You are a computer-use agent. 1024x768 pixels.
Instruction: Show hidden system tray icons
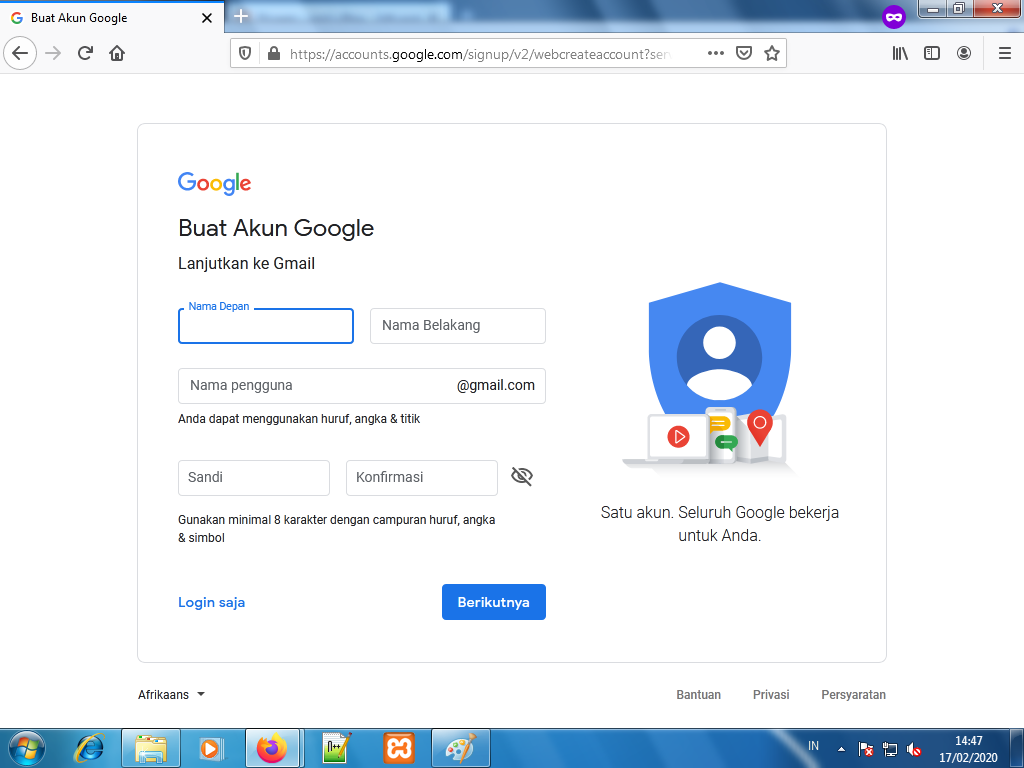[841, 750]
